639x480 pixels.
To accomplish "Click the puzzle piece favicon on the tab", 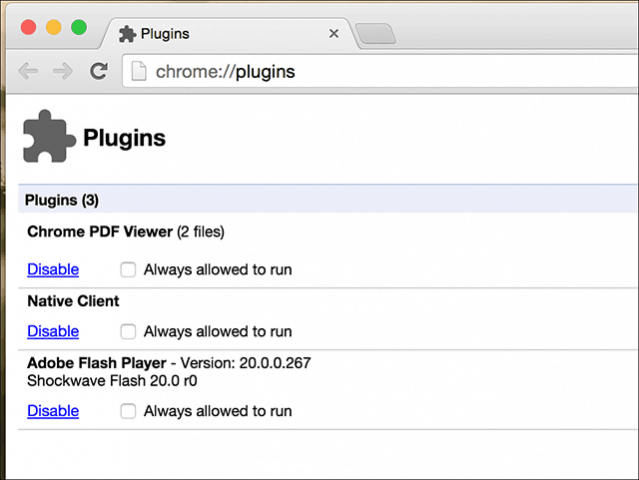I will 127,34.
